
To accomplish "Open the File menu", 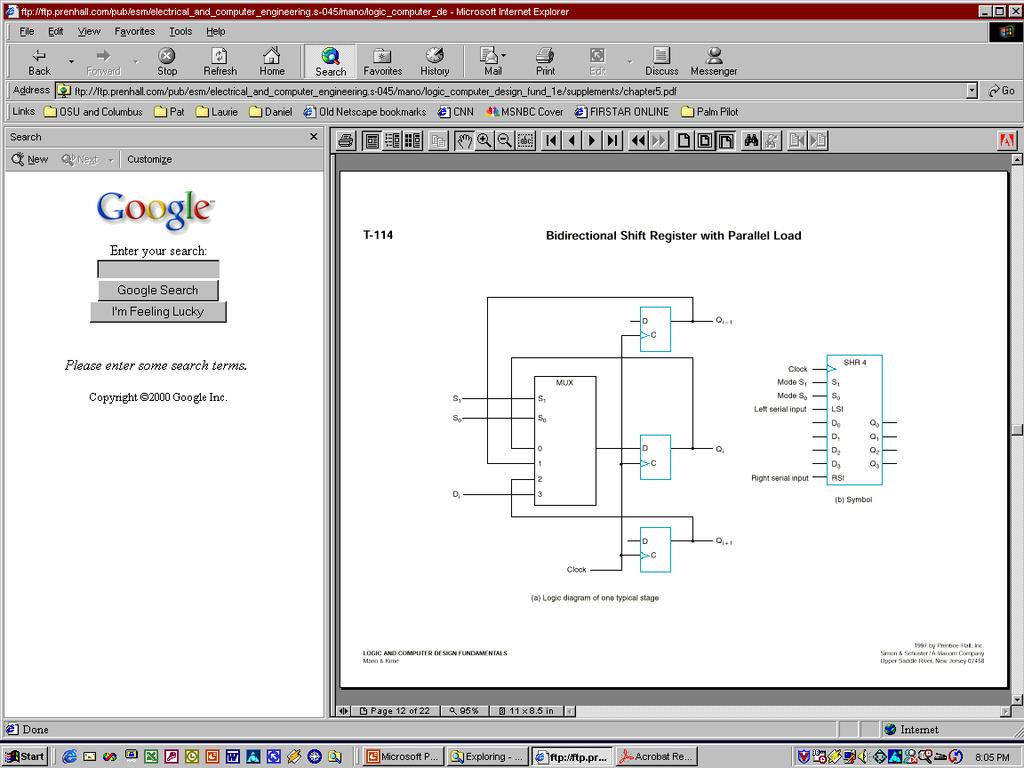I will tap(27, 31).
